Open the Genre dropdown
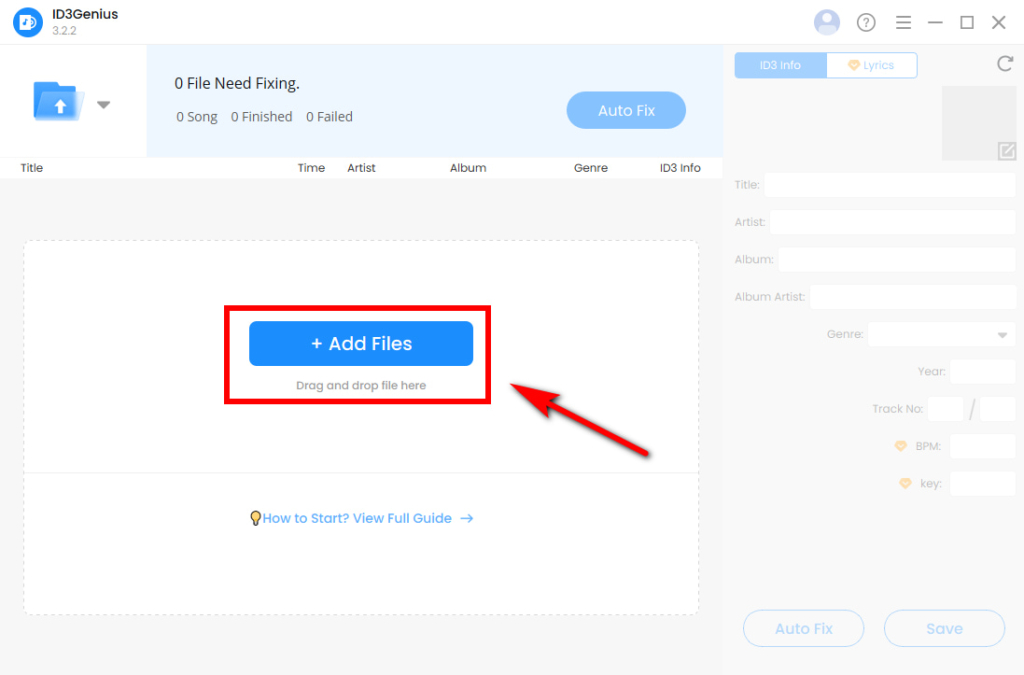 pos(1002,334)
